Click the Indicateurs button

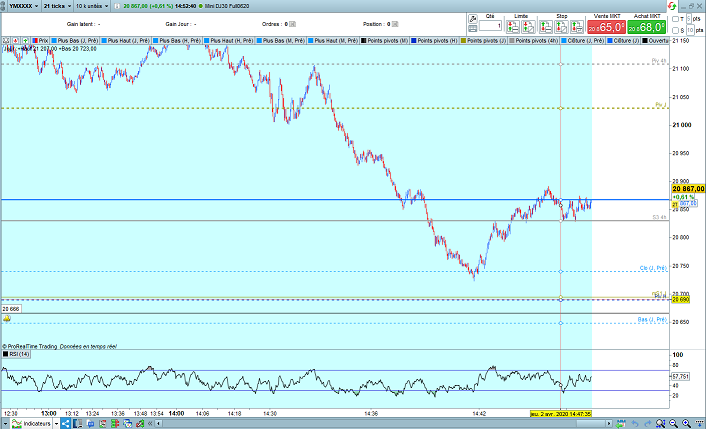tap(32, 424)
